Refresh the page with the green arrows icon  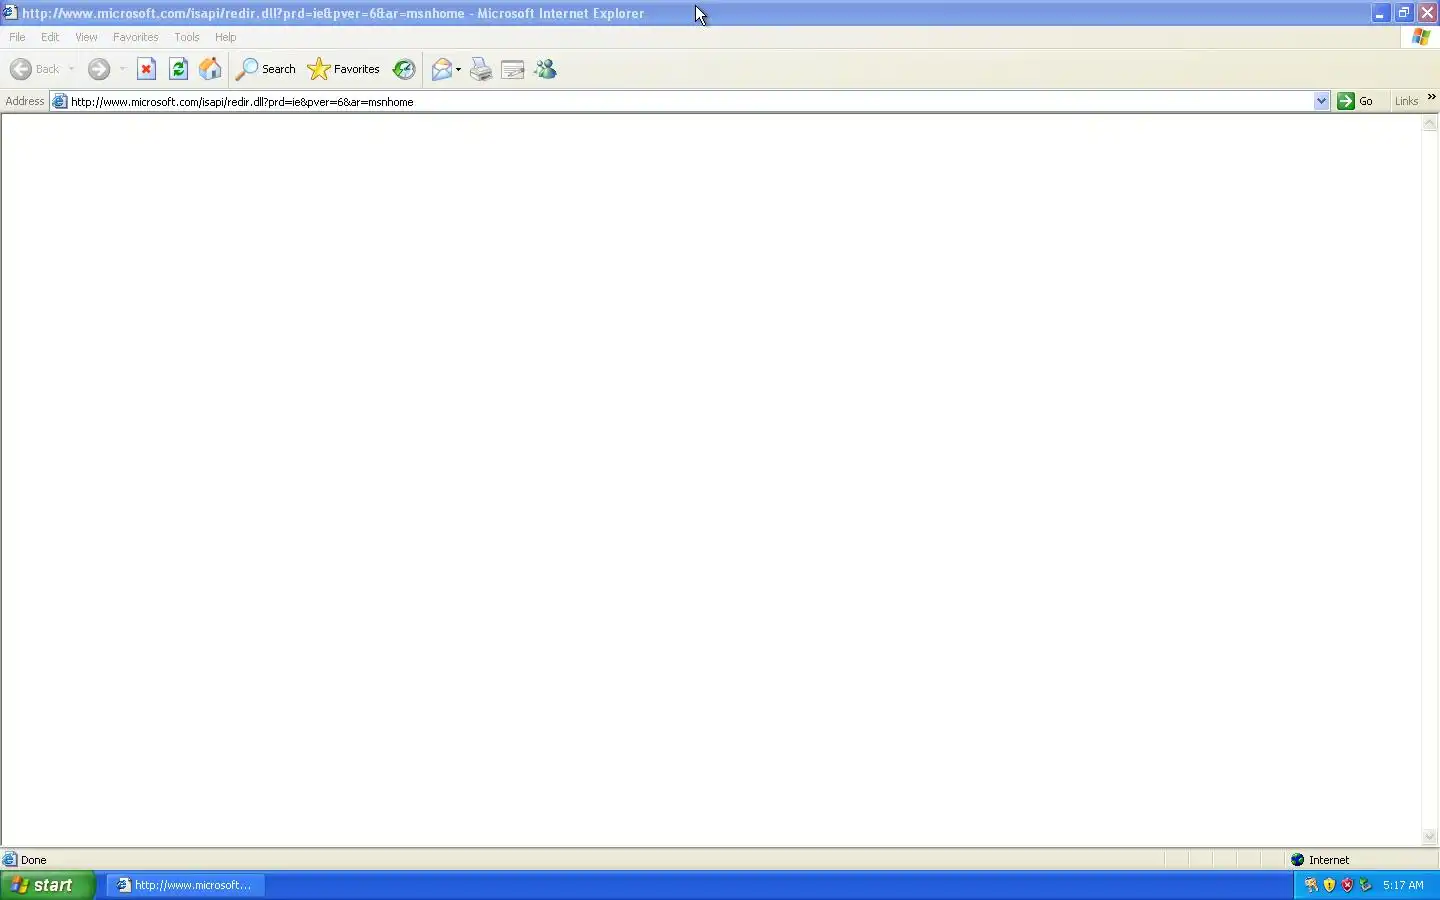(179, 69)
